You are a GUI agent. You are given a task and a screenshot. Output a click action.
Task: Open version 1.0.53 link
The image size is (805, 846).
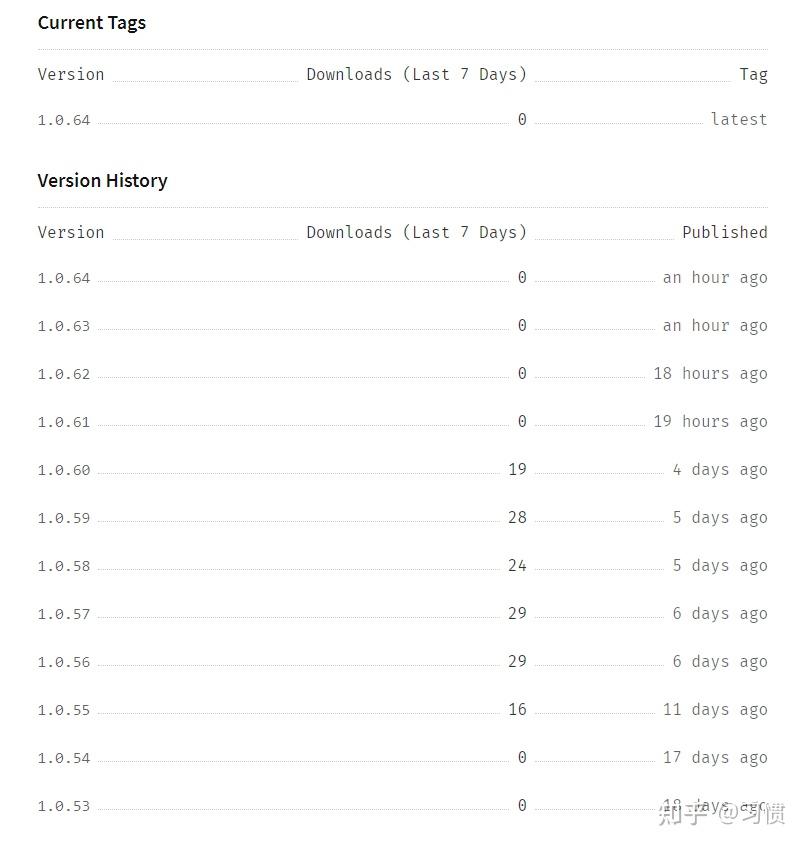(x=64, y=806)
